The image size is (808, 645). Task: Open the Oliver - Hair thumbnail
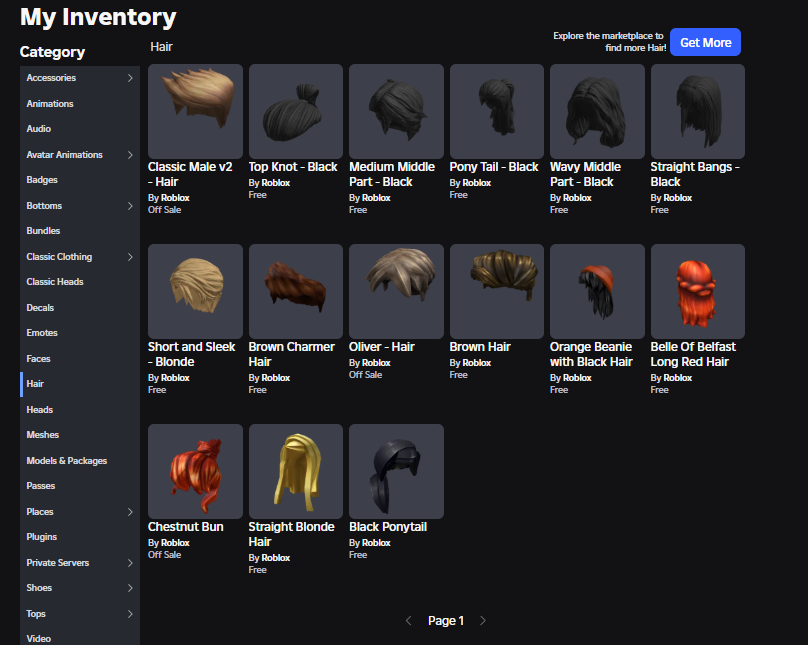point(396,291)
